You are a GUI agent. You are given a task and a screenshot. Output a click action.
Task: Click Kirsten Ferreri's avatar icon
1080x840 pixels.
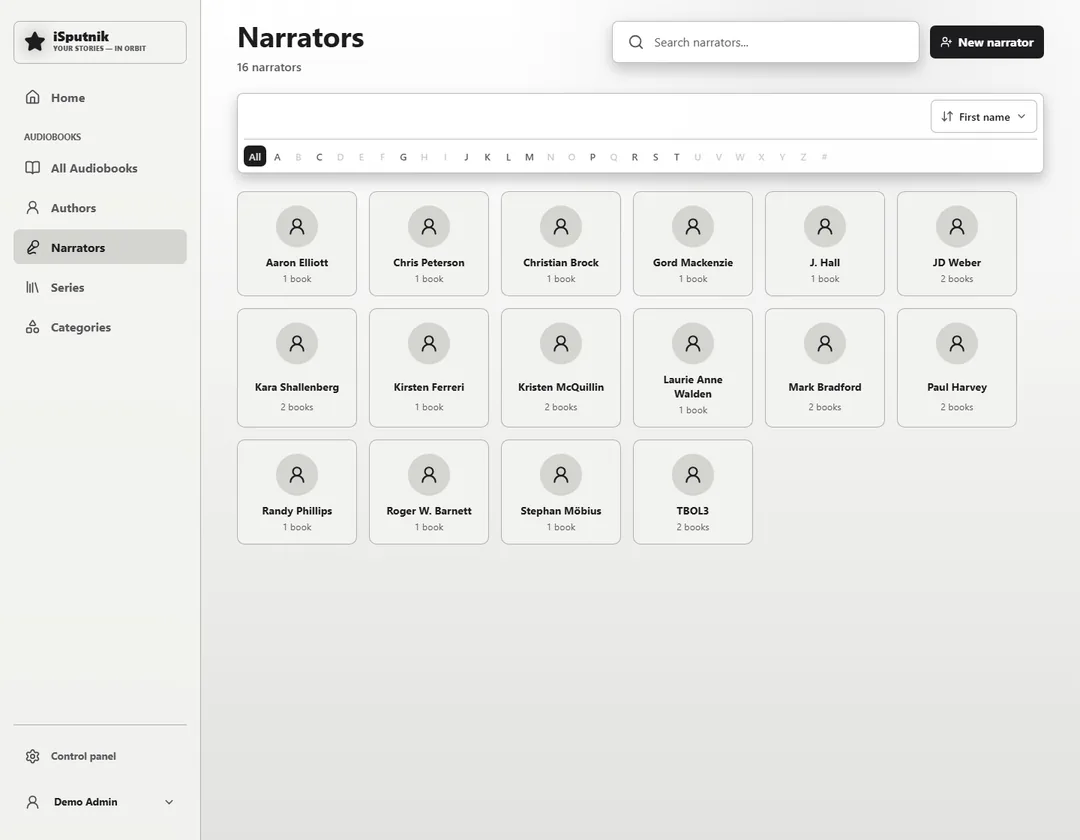429,343
